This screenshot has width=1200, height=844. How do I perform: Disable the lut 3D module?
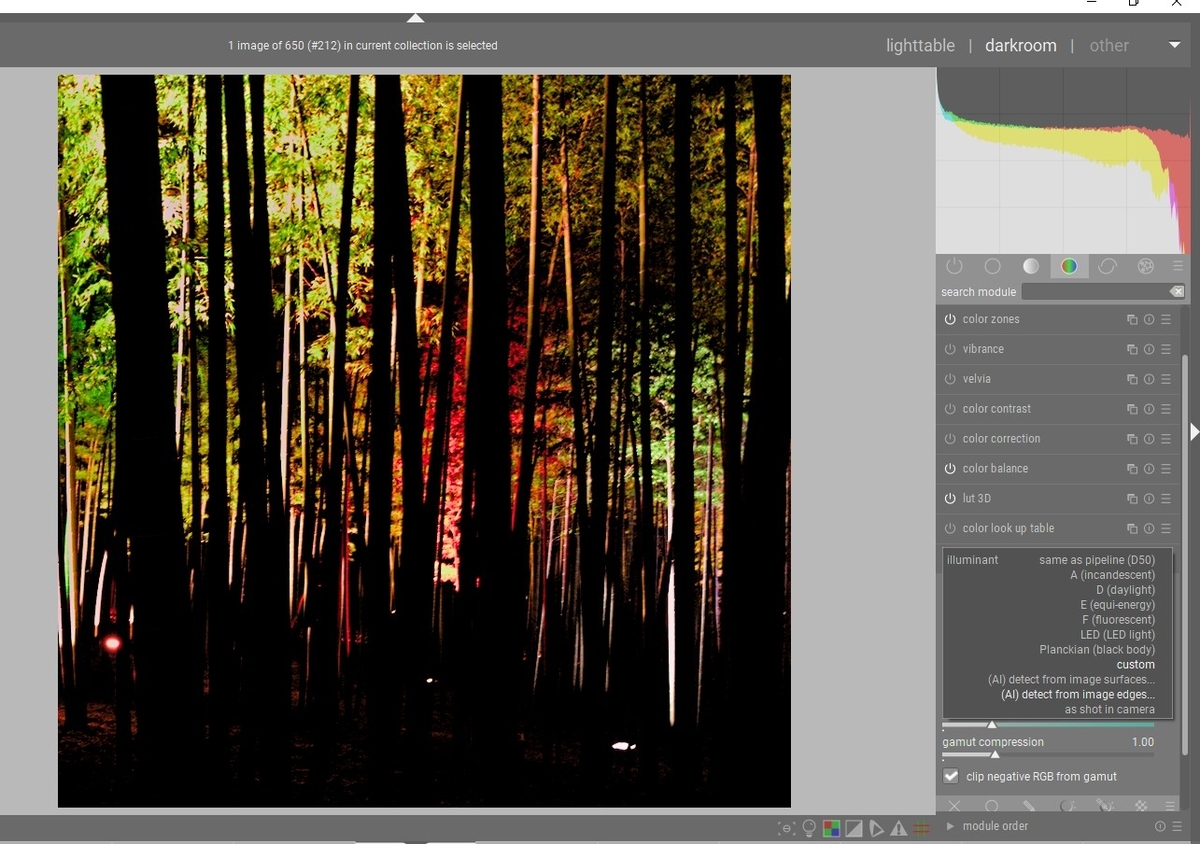(950, 499)
